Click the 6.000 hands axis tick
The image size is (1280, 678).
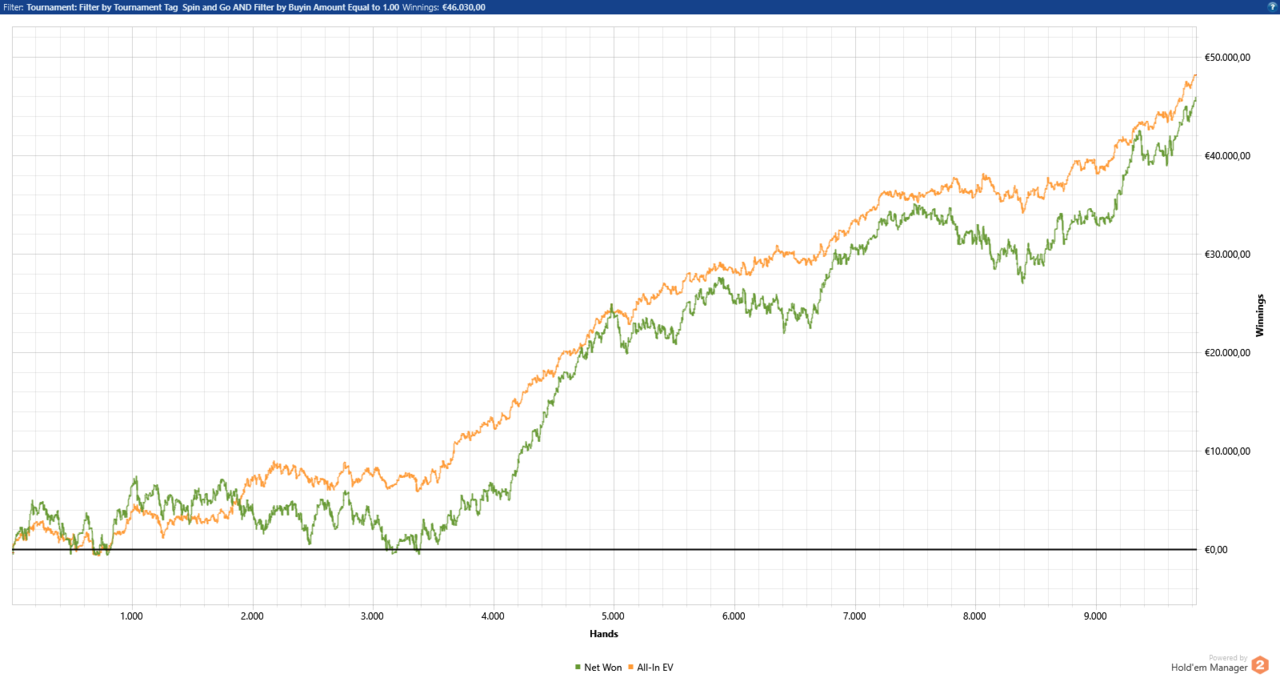(734, 617)
